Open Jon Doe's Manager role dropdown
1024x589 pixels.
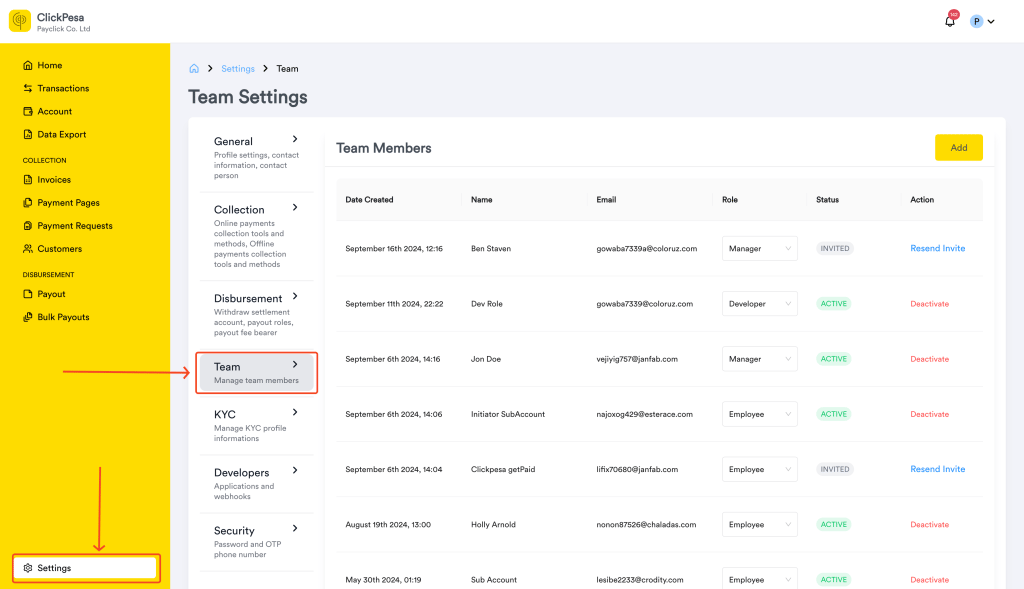[760, 359]
